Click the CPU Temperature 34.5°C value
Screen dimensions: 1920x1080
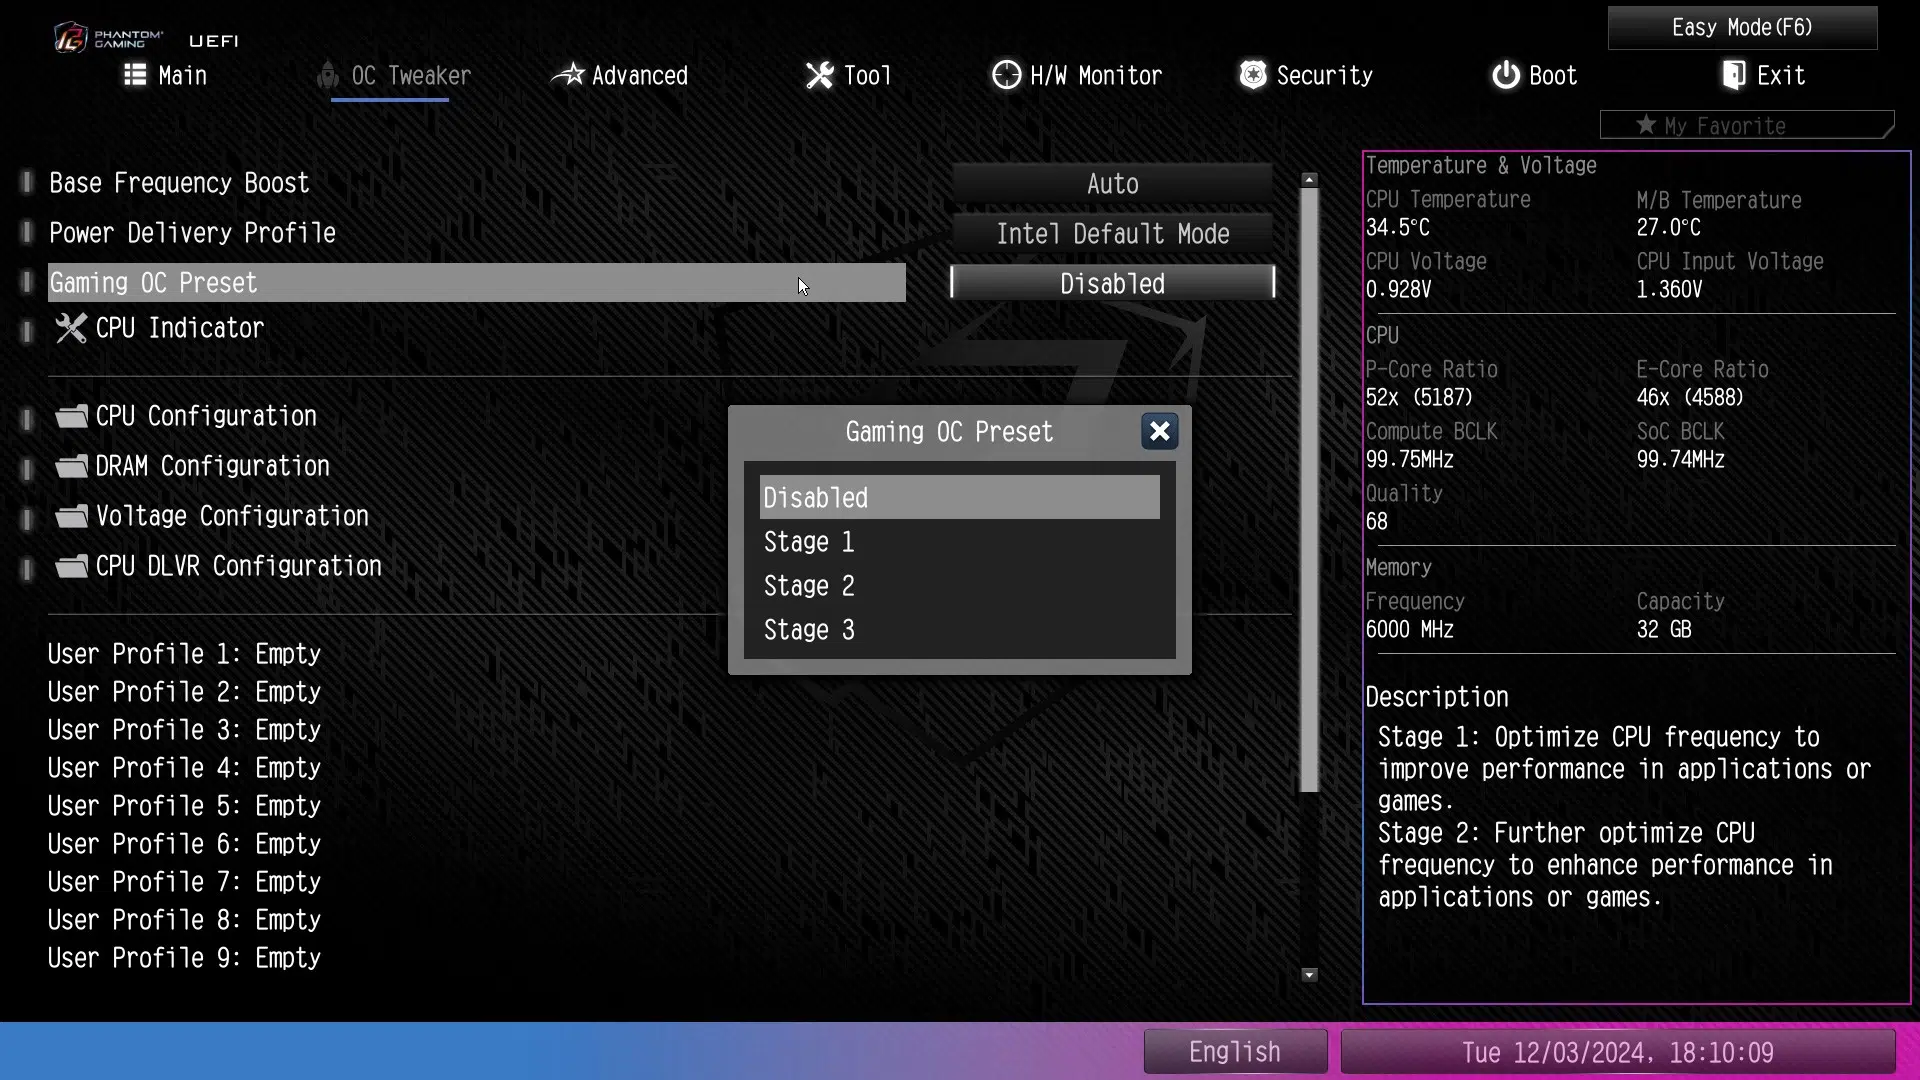(x=1398, y=228)
